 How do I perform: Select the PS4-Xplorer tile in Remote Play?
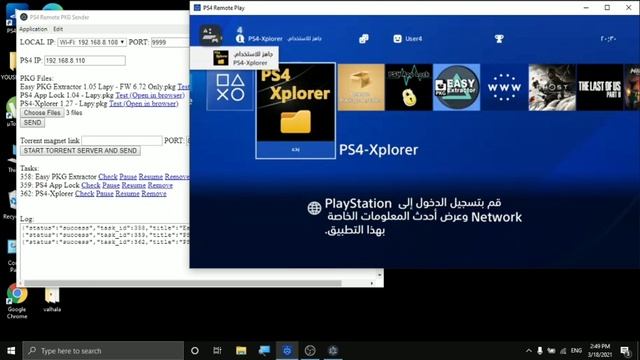point(296,110)
